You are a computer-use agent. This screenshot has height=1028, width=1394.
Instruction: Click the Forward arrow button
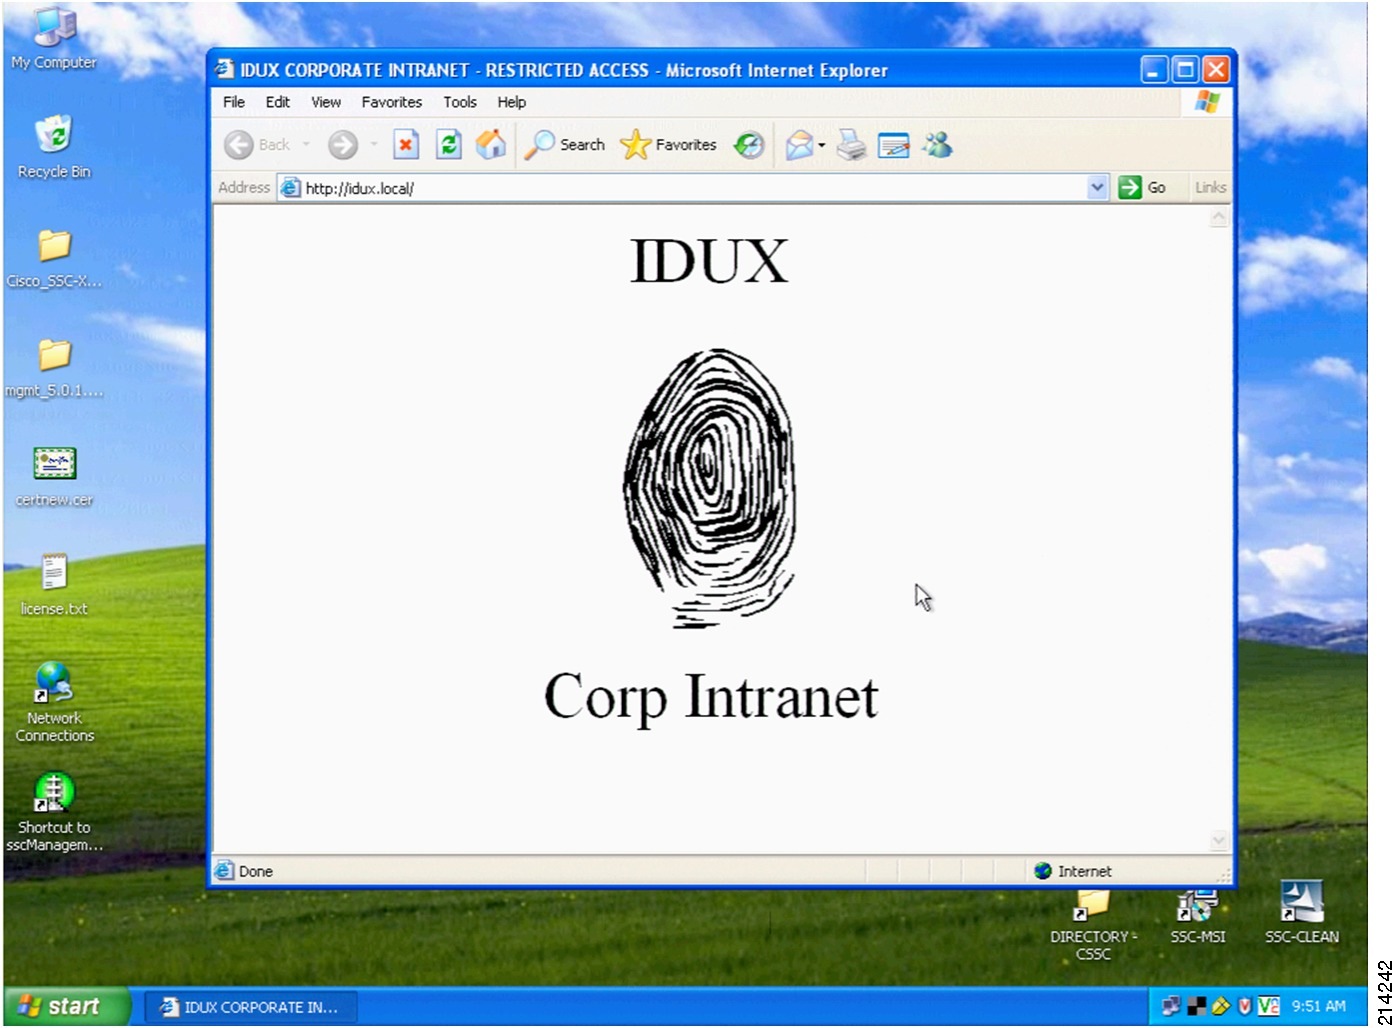(343, 145)
